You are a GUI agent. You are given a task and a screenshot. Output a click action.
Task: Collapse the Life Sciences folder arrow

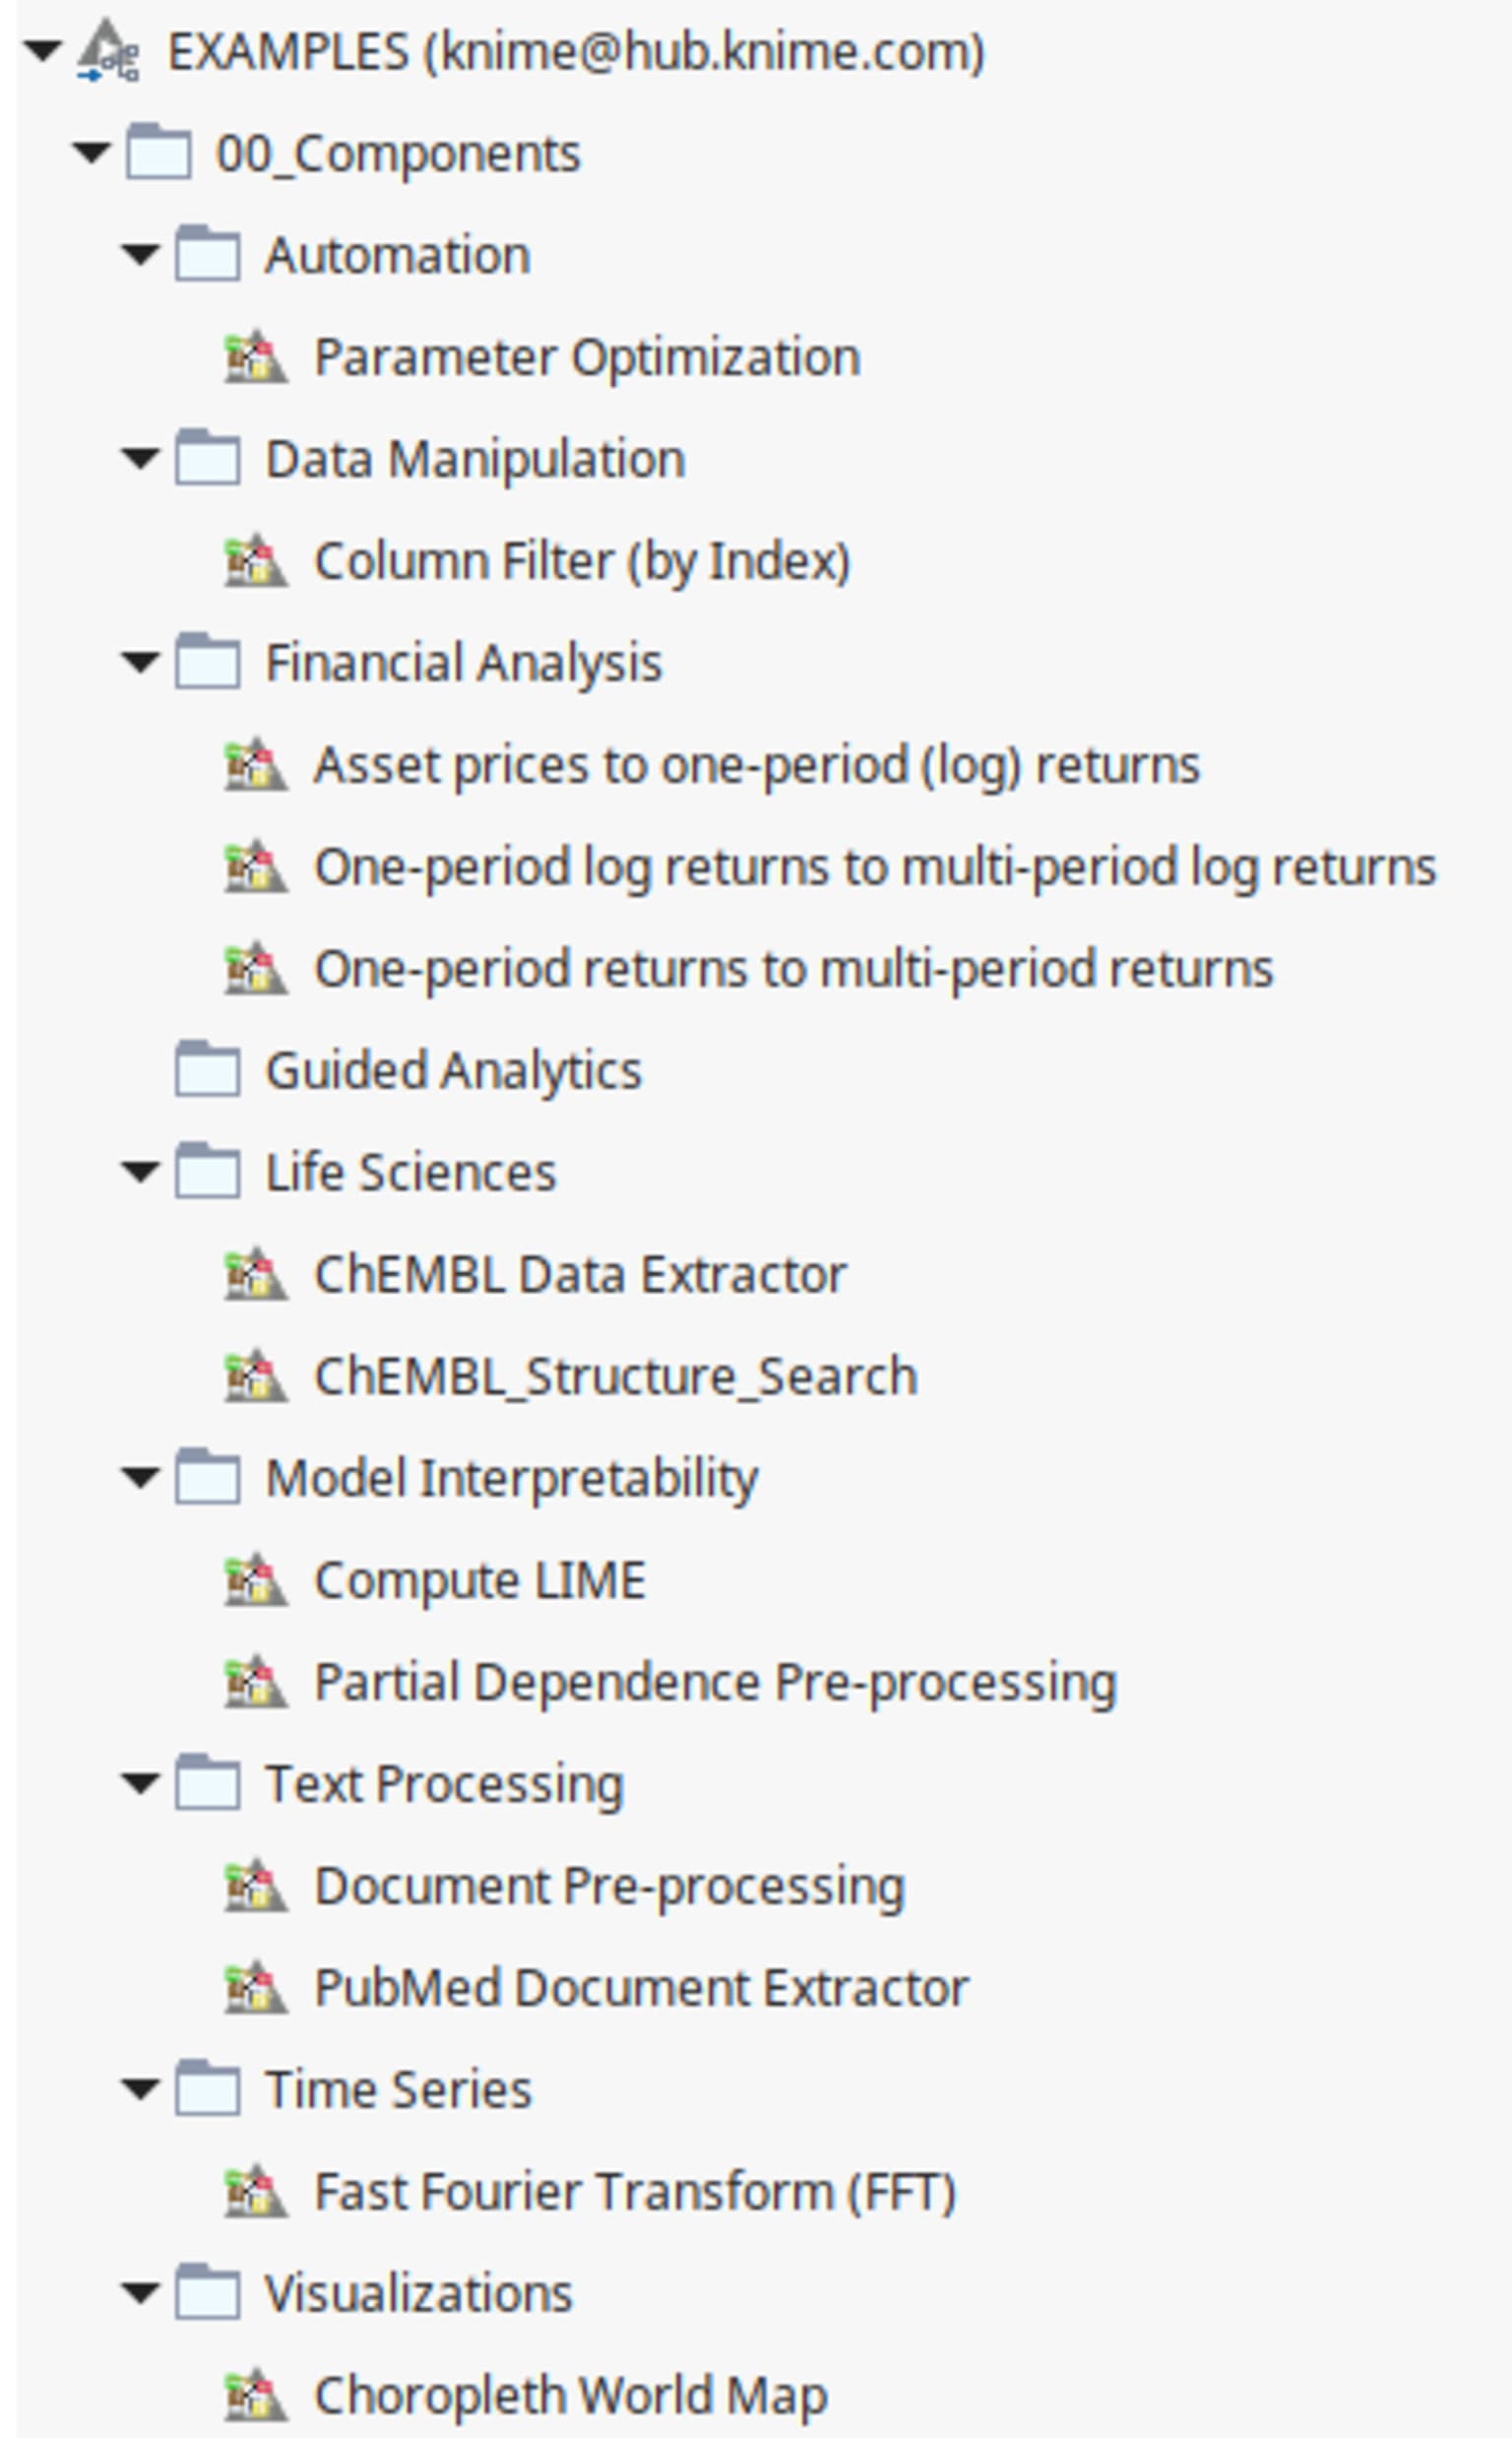(140, 1172)
